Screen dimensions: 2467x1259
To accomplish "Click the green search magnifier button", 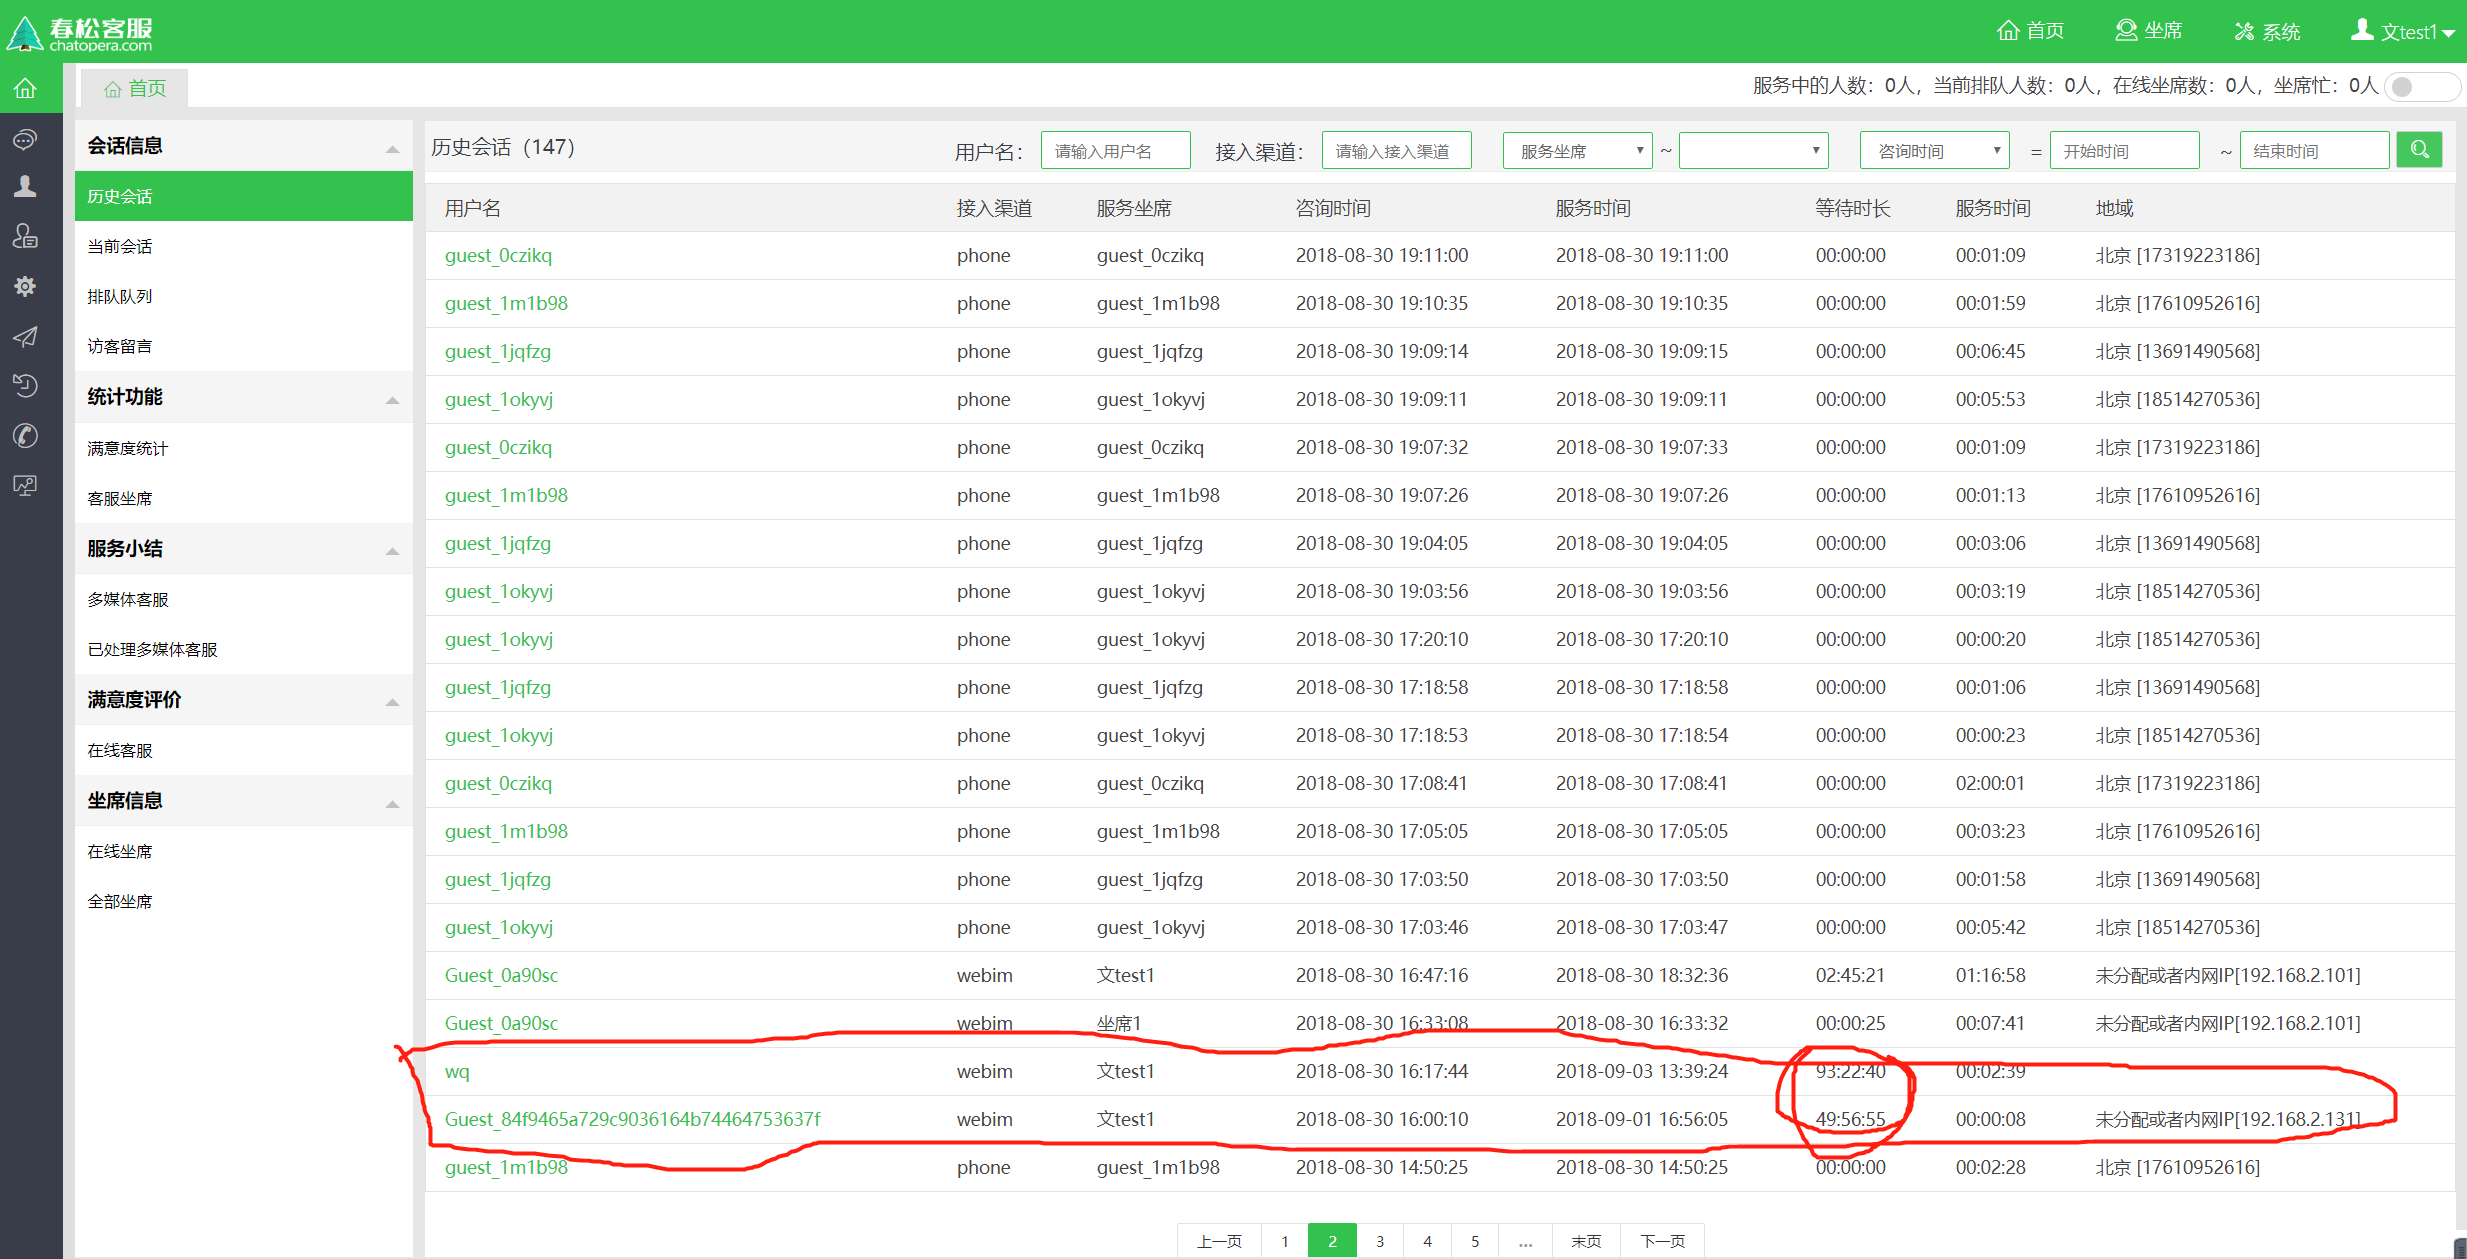I will (2419, 150).
